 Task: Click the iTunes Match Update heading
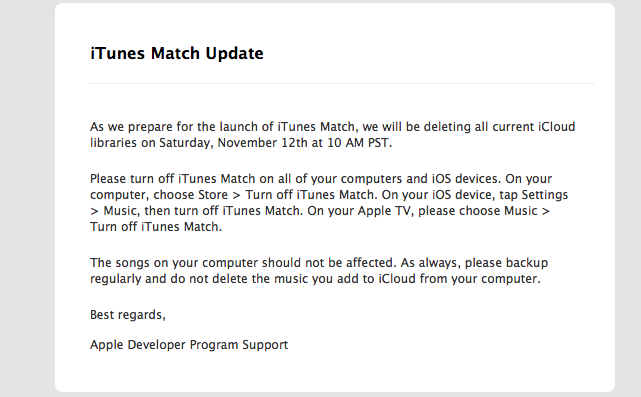[x=177, y=54]
